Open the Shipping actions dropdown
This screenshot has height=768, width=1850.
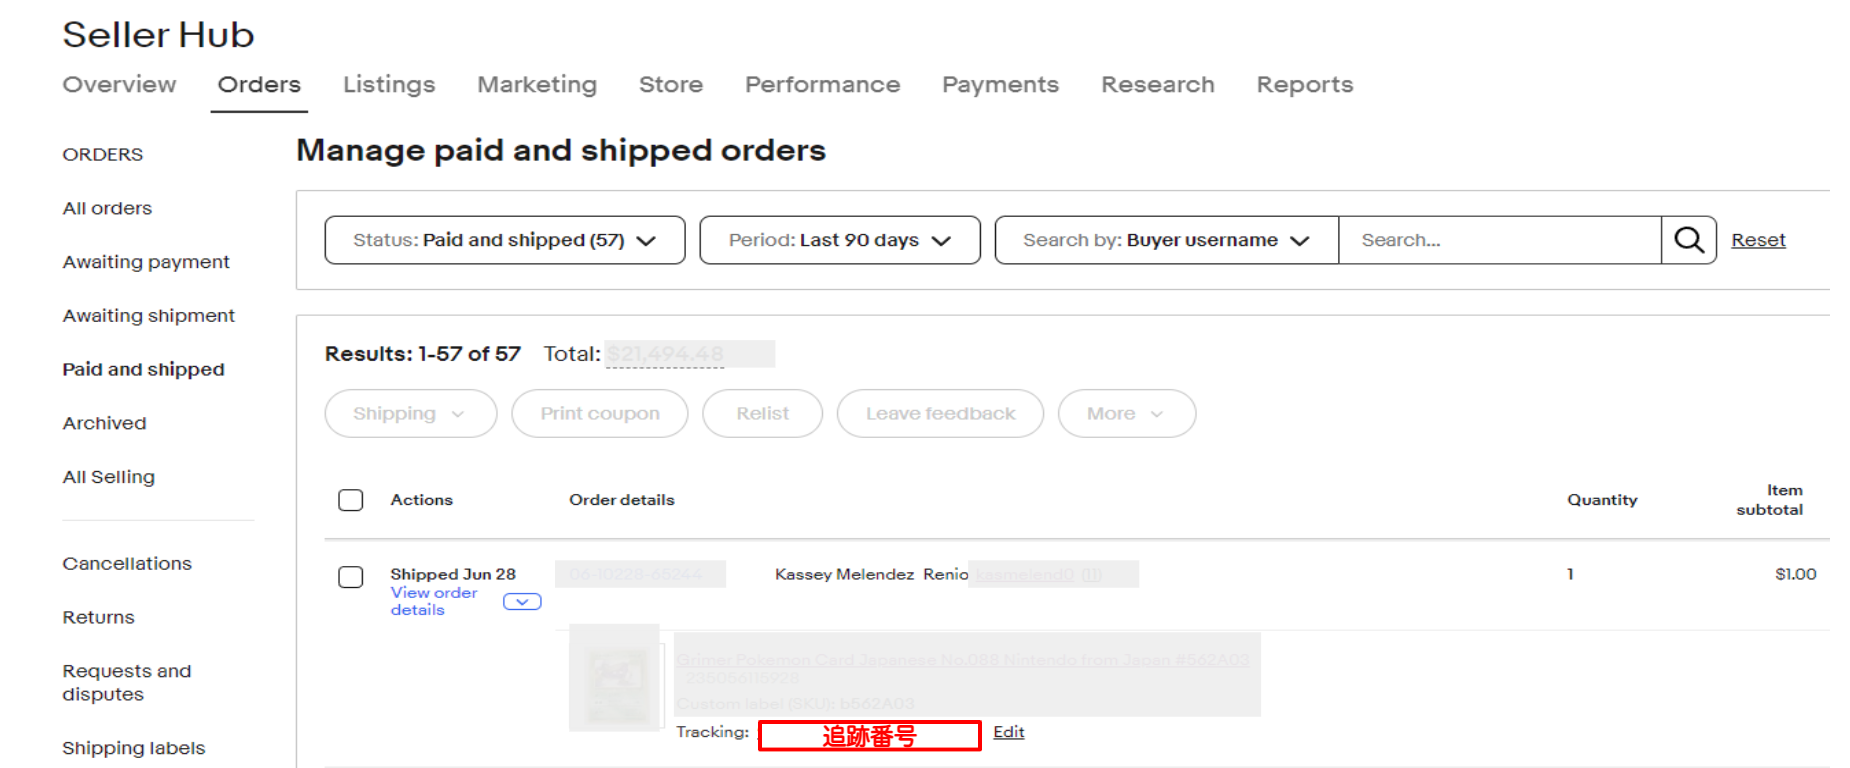coord(411,413)
